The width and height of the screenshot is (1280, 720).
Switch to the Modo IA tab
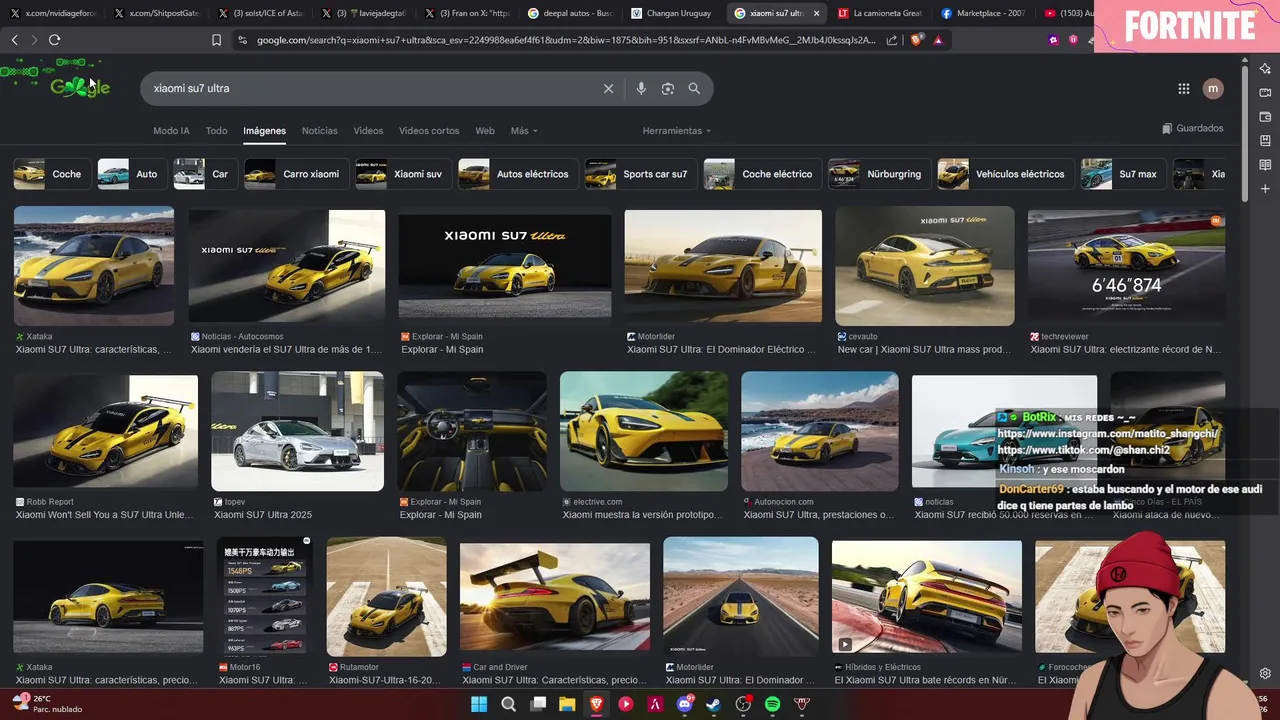pyautogui.click(x=171, y=130)
